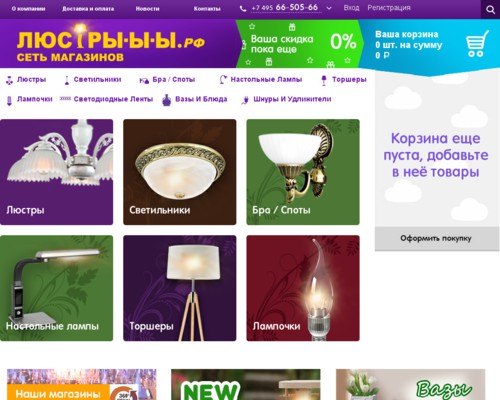Open the Доставка и оплата menu item
The image size is (500, 400).
pos(88,9)
